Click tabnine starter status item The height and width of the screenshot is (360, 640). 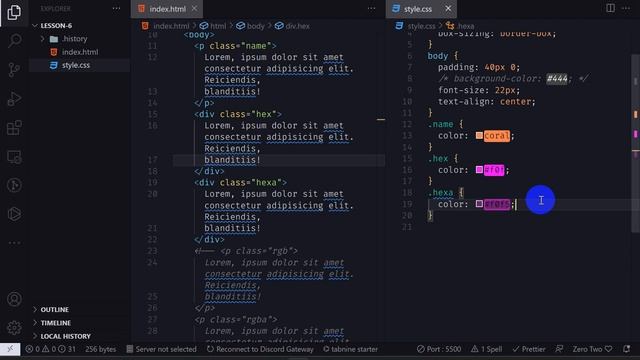[351, 349]
